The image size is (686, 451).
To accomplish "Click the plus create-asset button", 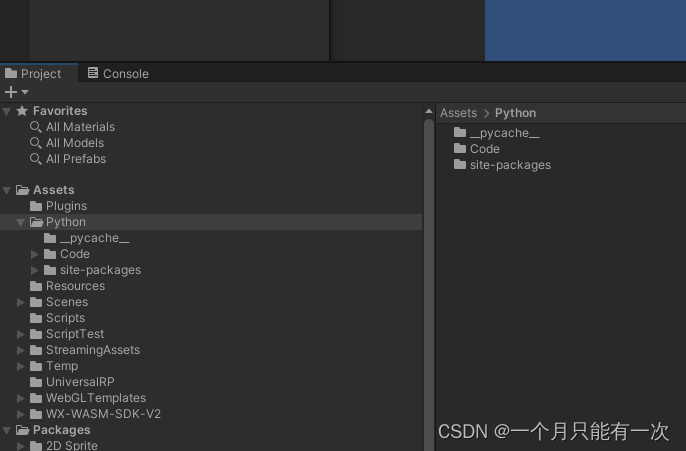I will [x=10, y=92].
